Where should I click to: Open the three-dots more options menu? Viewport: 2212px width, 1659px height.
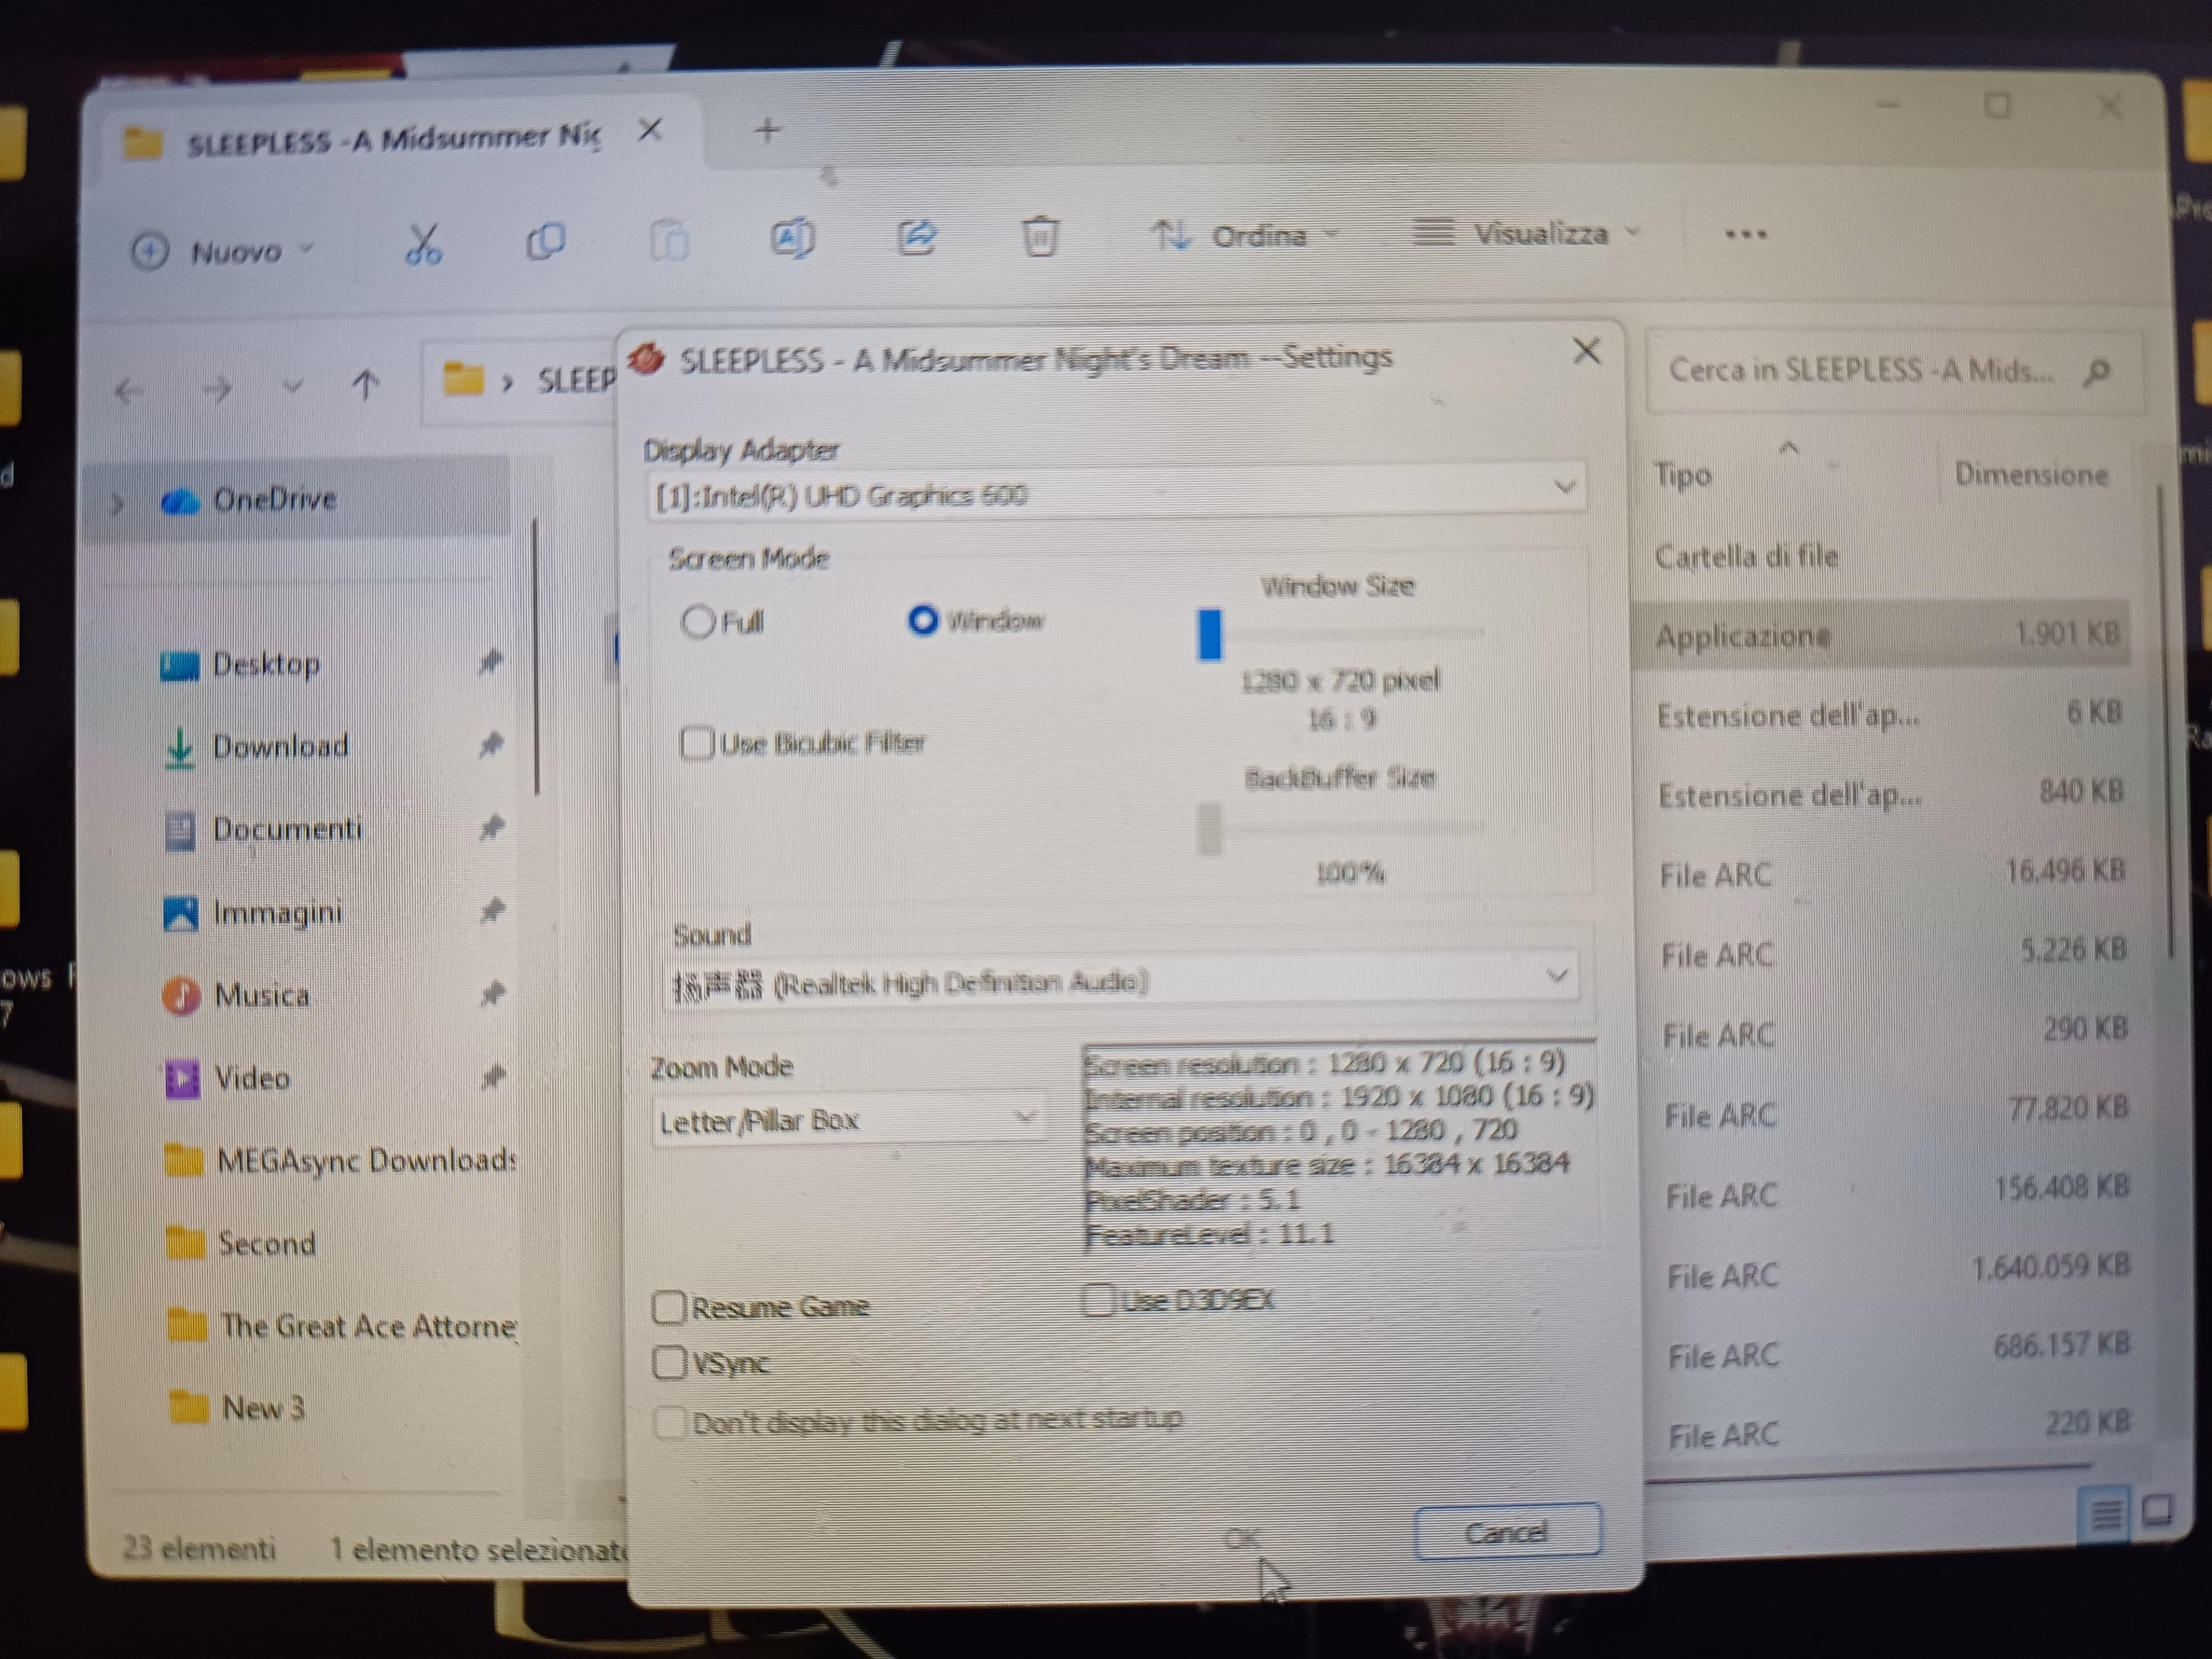pyautogui.click(x=1745, y=235)
